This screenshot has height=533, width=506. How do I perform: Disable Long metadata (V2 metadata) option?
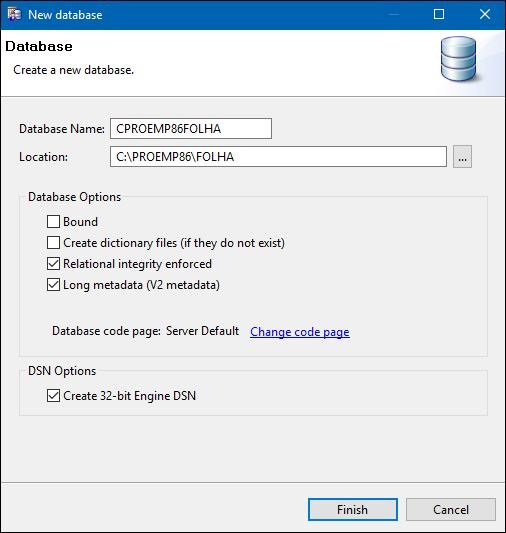[53, 285]
